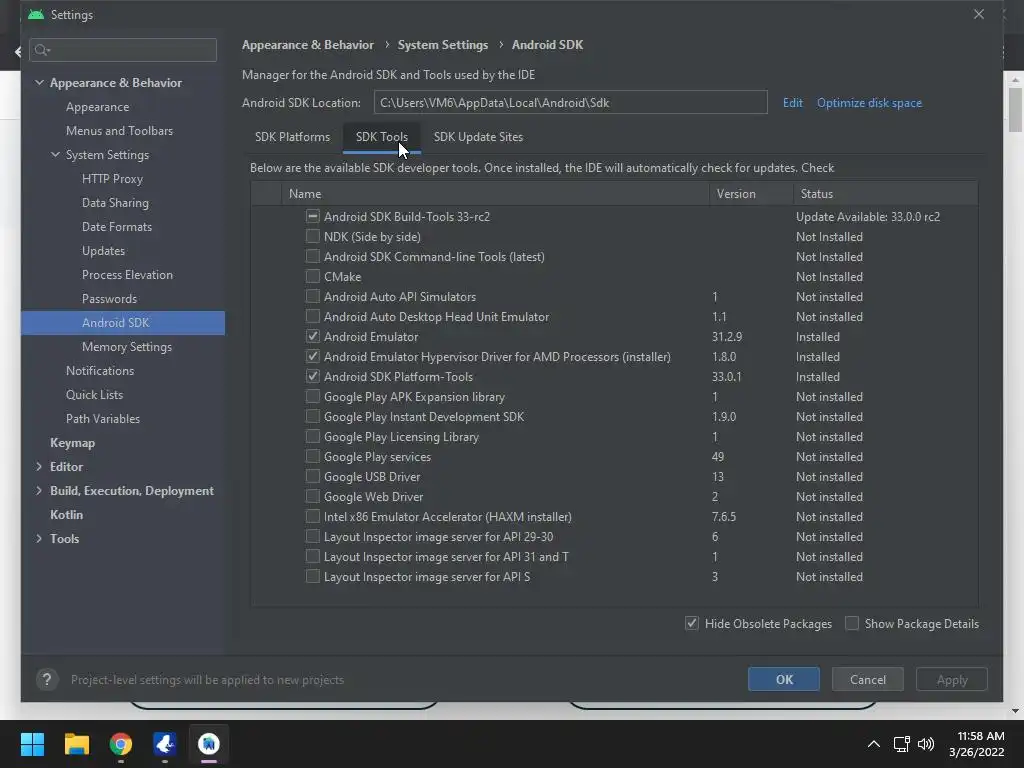
Task: Enable CMake checkbox
Action: tap(313, 276)
